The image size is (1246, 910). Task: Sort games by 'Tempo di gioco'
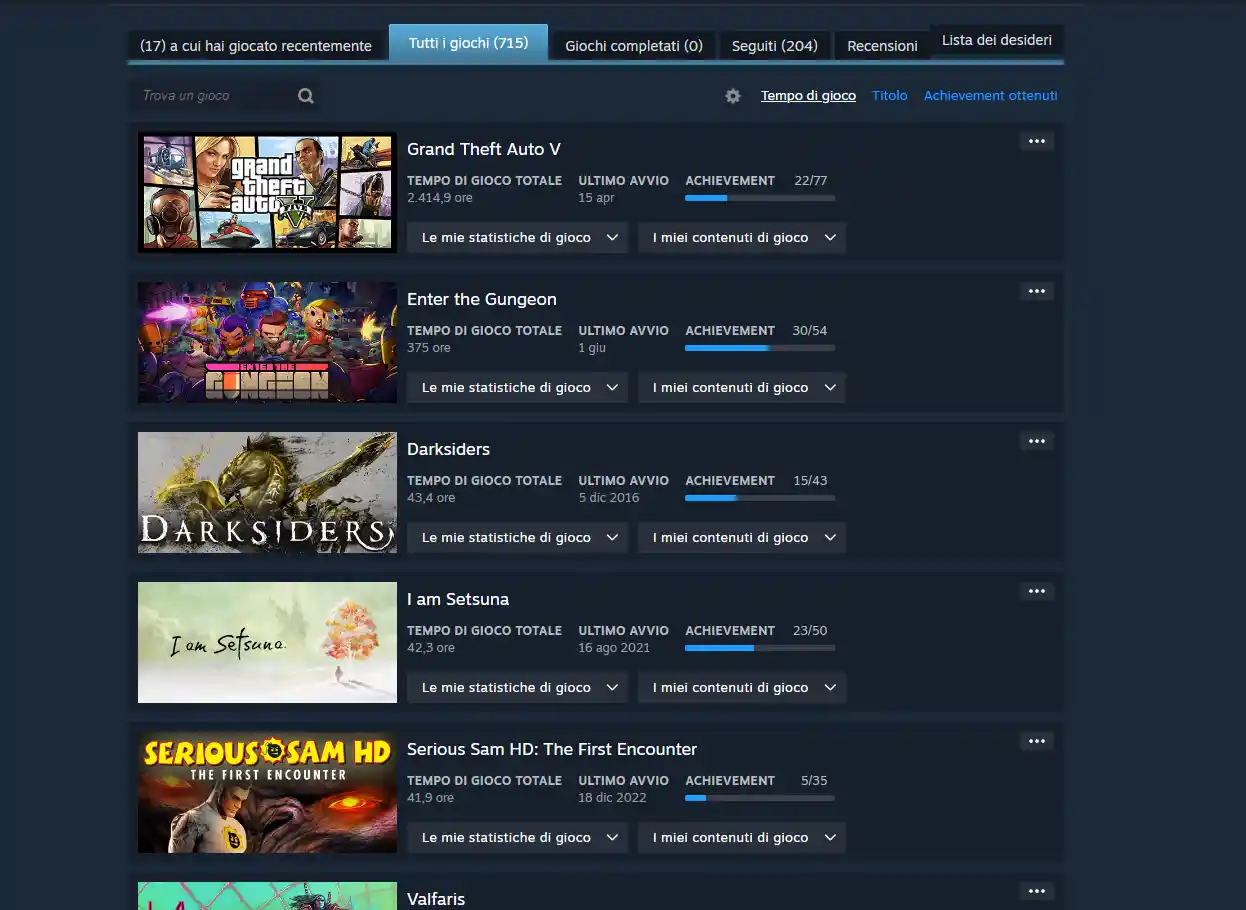click(808, 96)
